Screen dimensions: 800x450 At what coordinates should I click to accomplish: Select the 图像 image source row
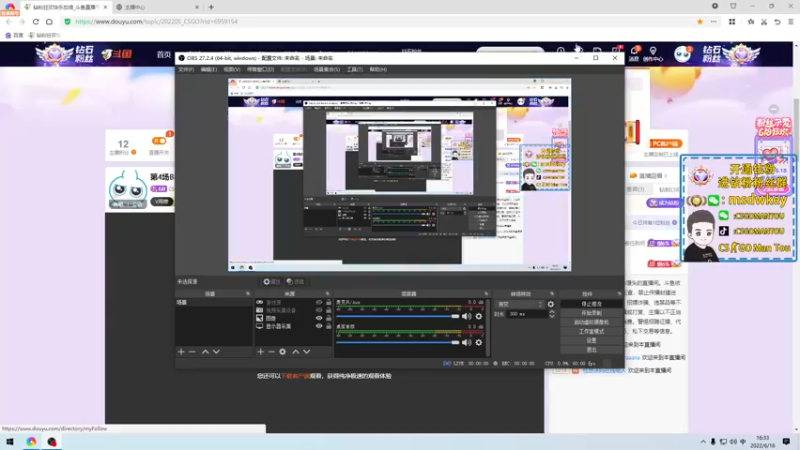point(293,318)
